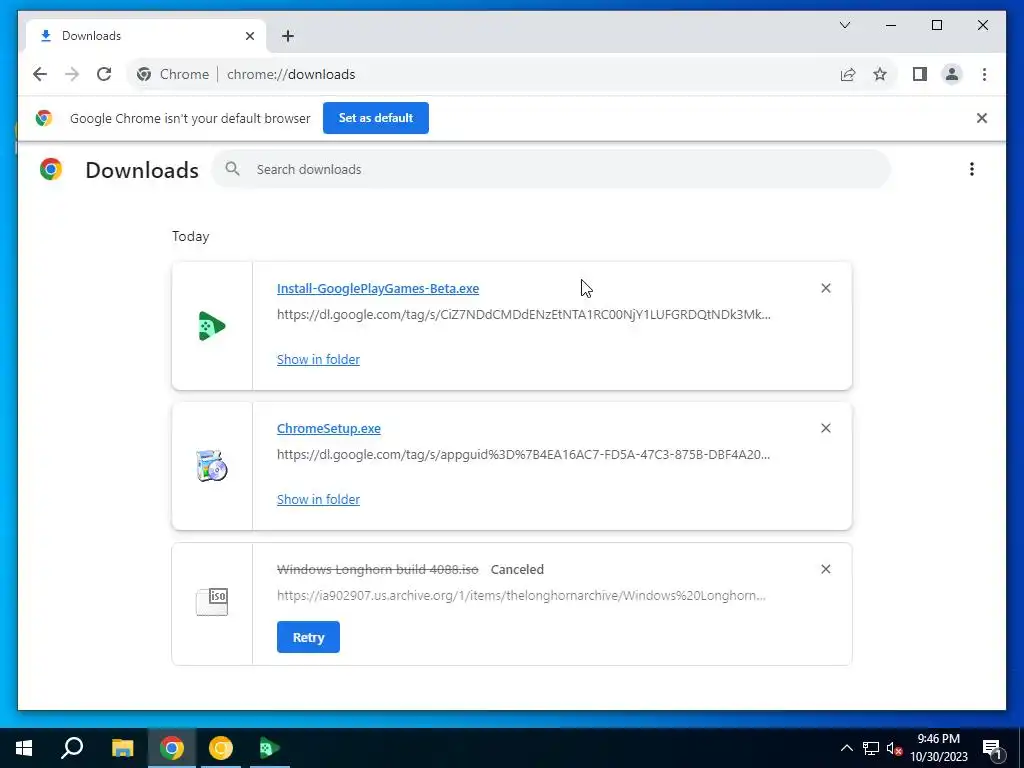The height and width of the screenshot is (768, 1024).
Task: Dismiss the default browser notification bar
Action: [982, 118]
